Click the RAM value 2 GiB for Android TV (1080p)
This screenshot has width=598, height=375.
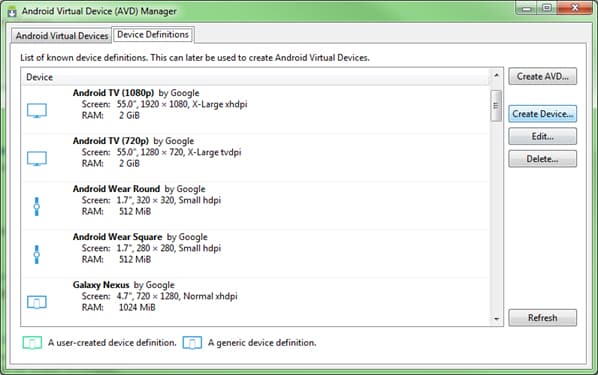tap(129, 116)
